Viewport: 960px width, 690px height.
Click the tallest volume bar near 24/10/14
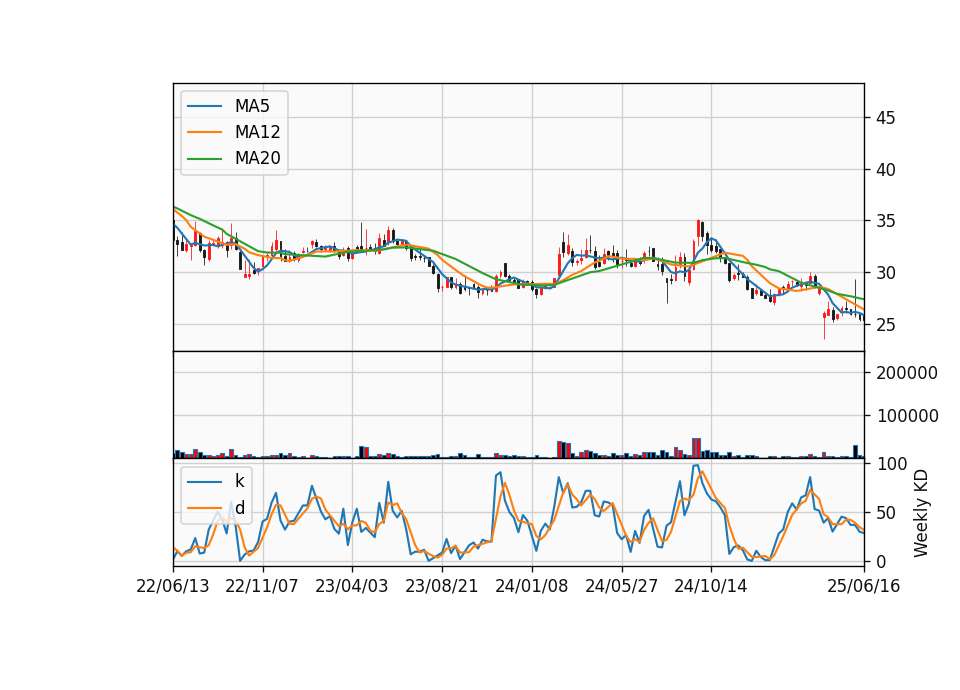point(697,448)
